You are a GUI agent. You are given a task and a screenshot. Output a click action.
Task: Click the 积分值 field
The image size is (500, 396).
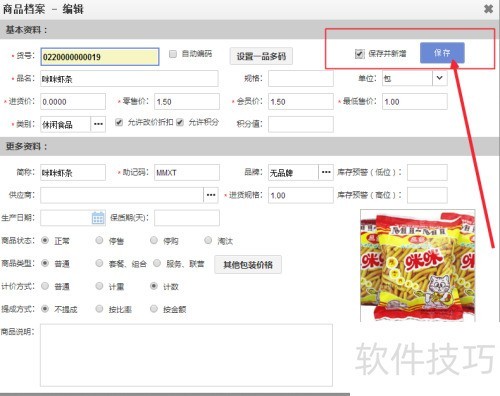[x=301, y=124]
